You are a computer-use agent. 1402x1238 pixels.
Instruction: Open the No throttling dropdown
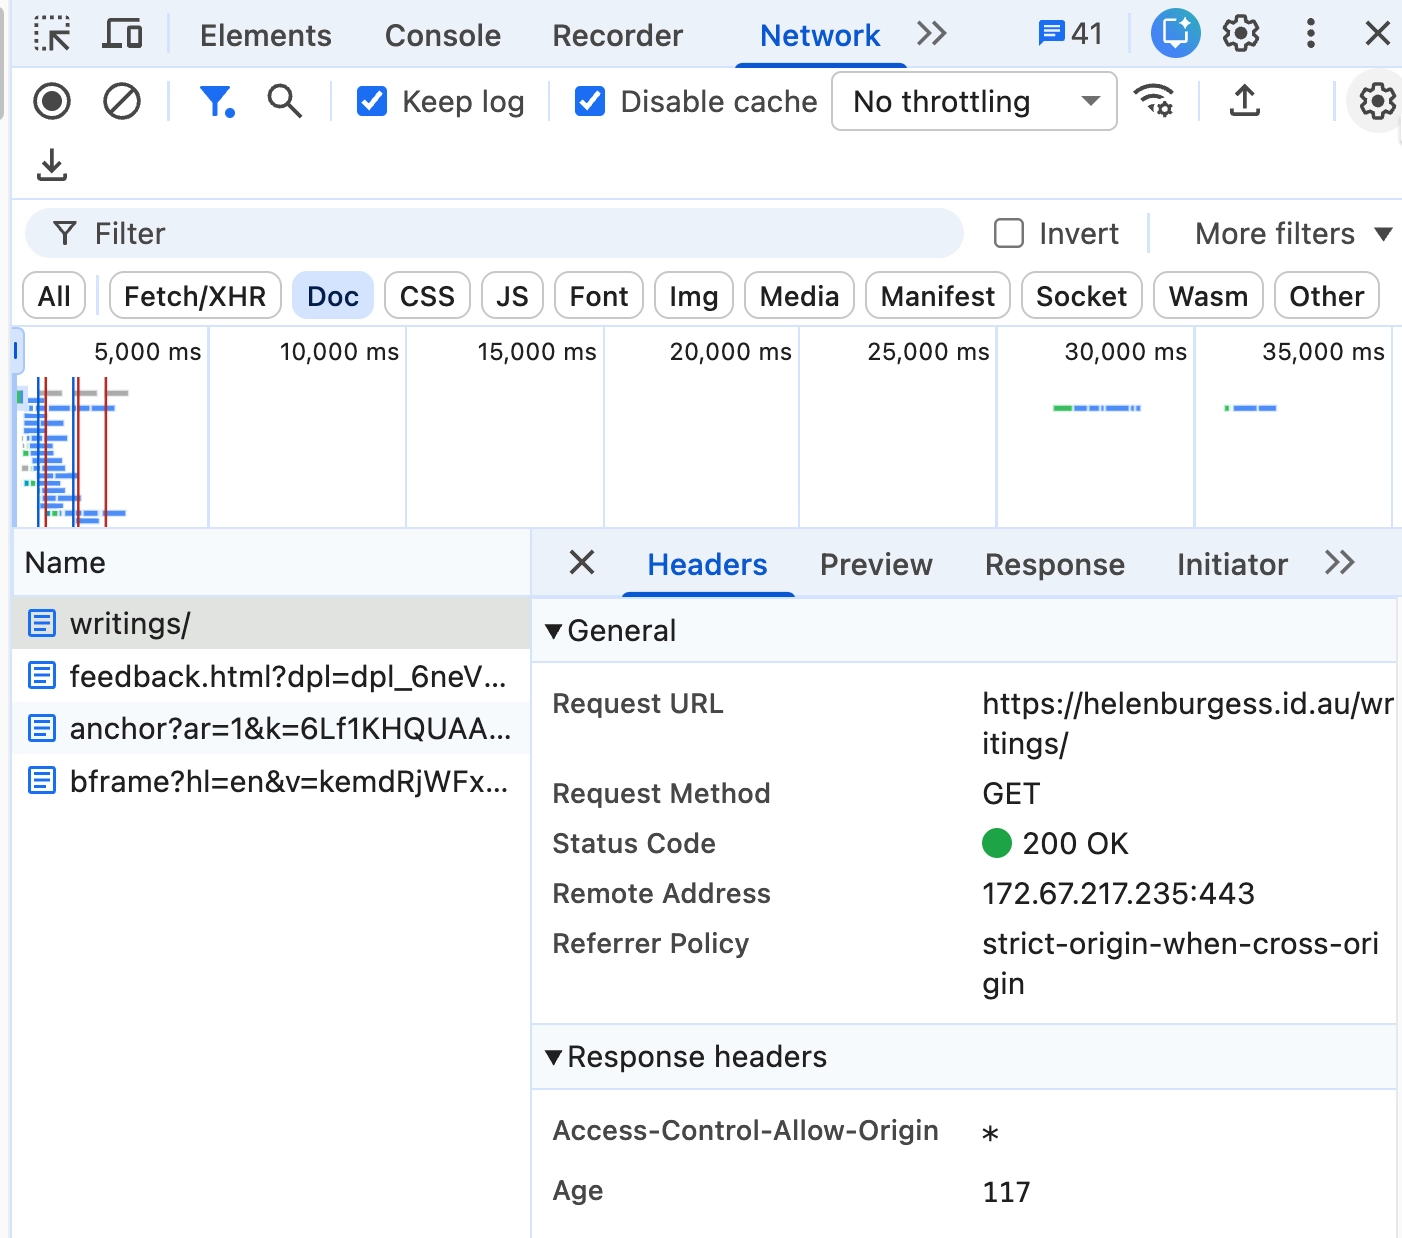(x=974, y=101)
